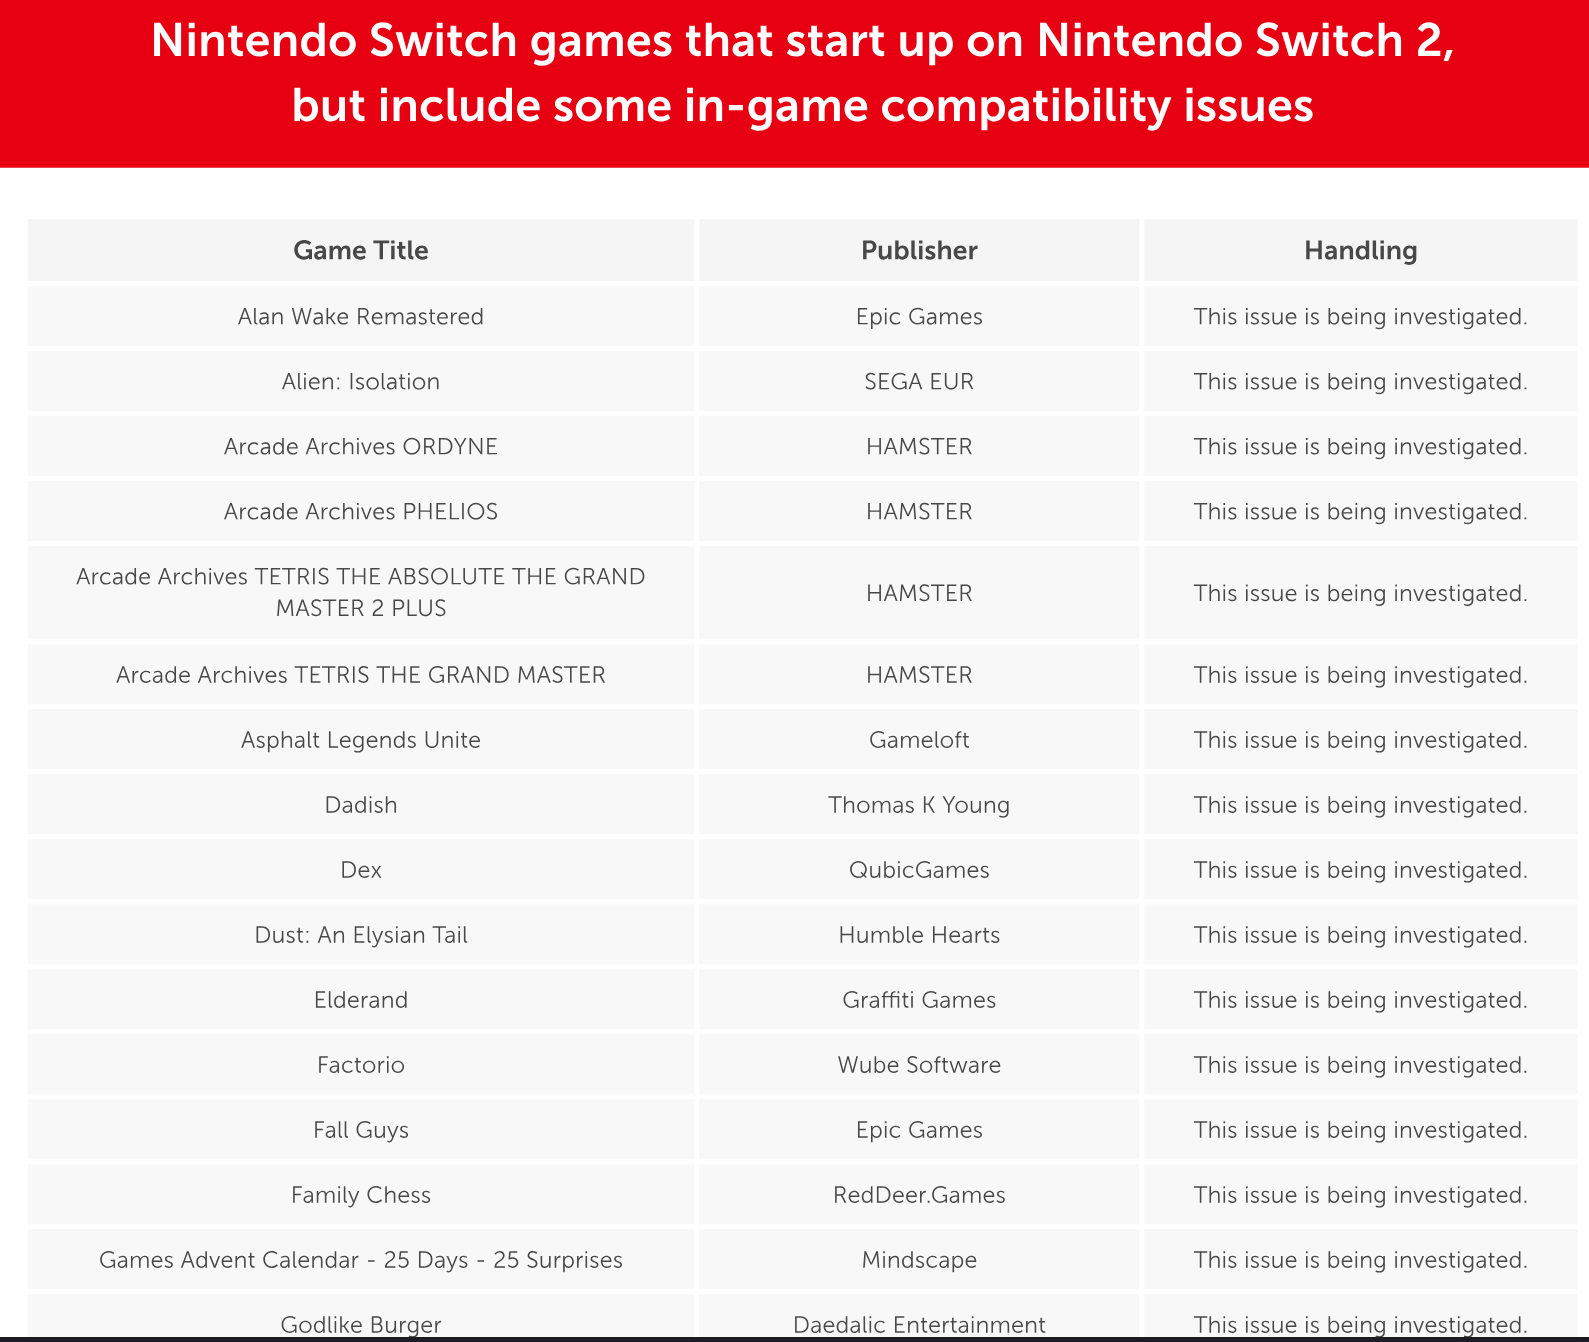Click the Alien: Isolation game title
The width and height of the screenshot is (1589, 1342).
click(360, 382)
